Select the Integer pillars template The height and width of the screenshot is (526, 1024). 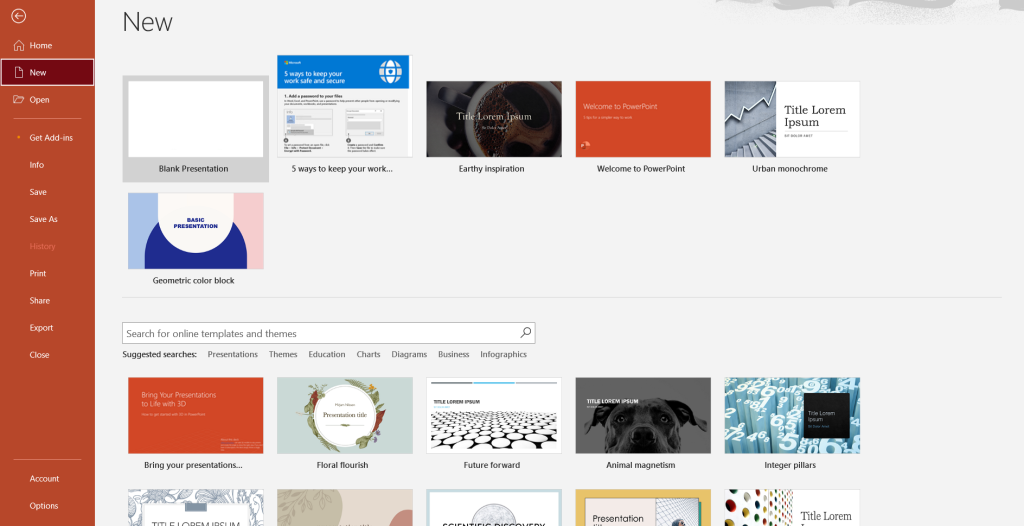click(792, 415)
